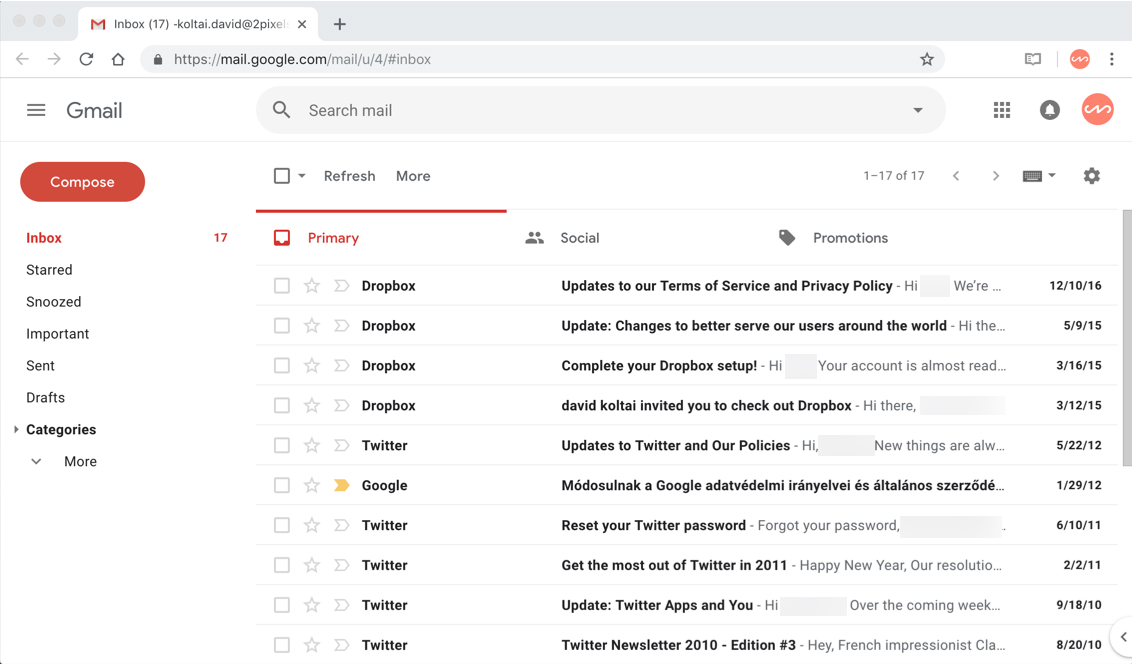
Task: Expand the Categories label
Action: click(61, 429)
